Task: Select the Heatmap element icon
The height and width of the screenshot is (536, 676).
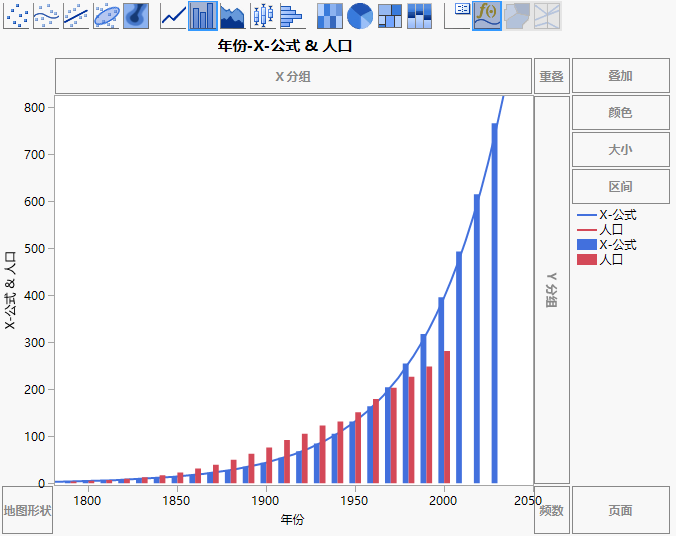Action: click(x=330, y=15)
